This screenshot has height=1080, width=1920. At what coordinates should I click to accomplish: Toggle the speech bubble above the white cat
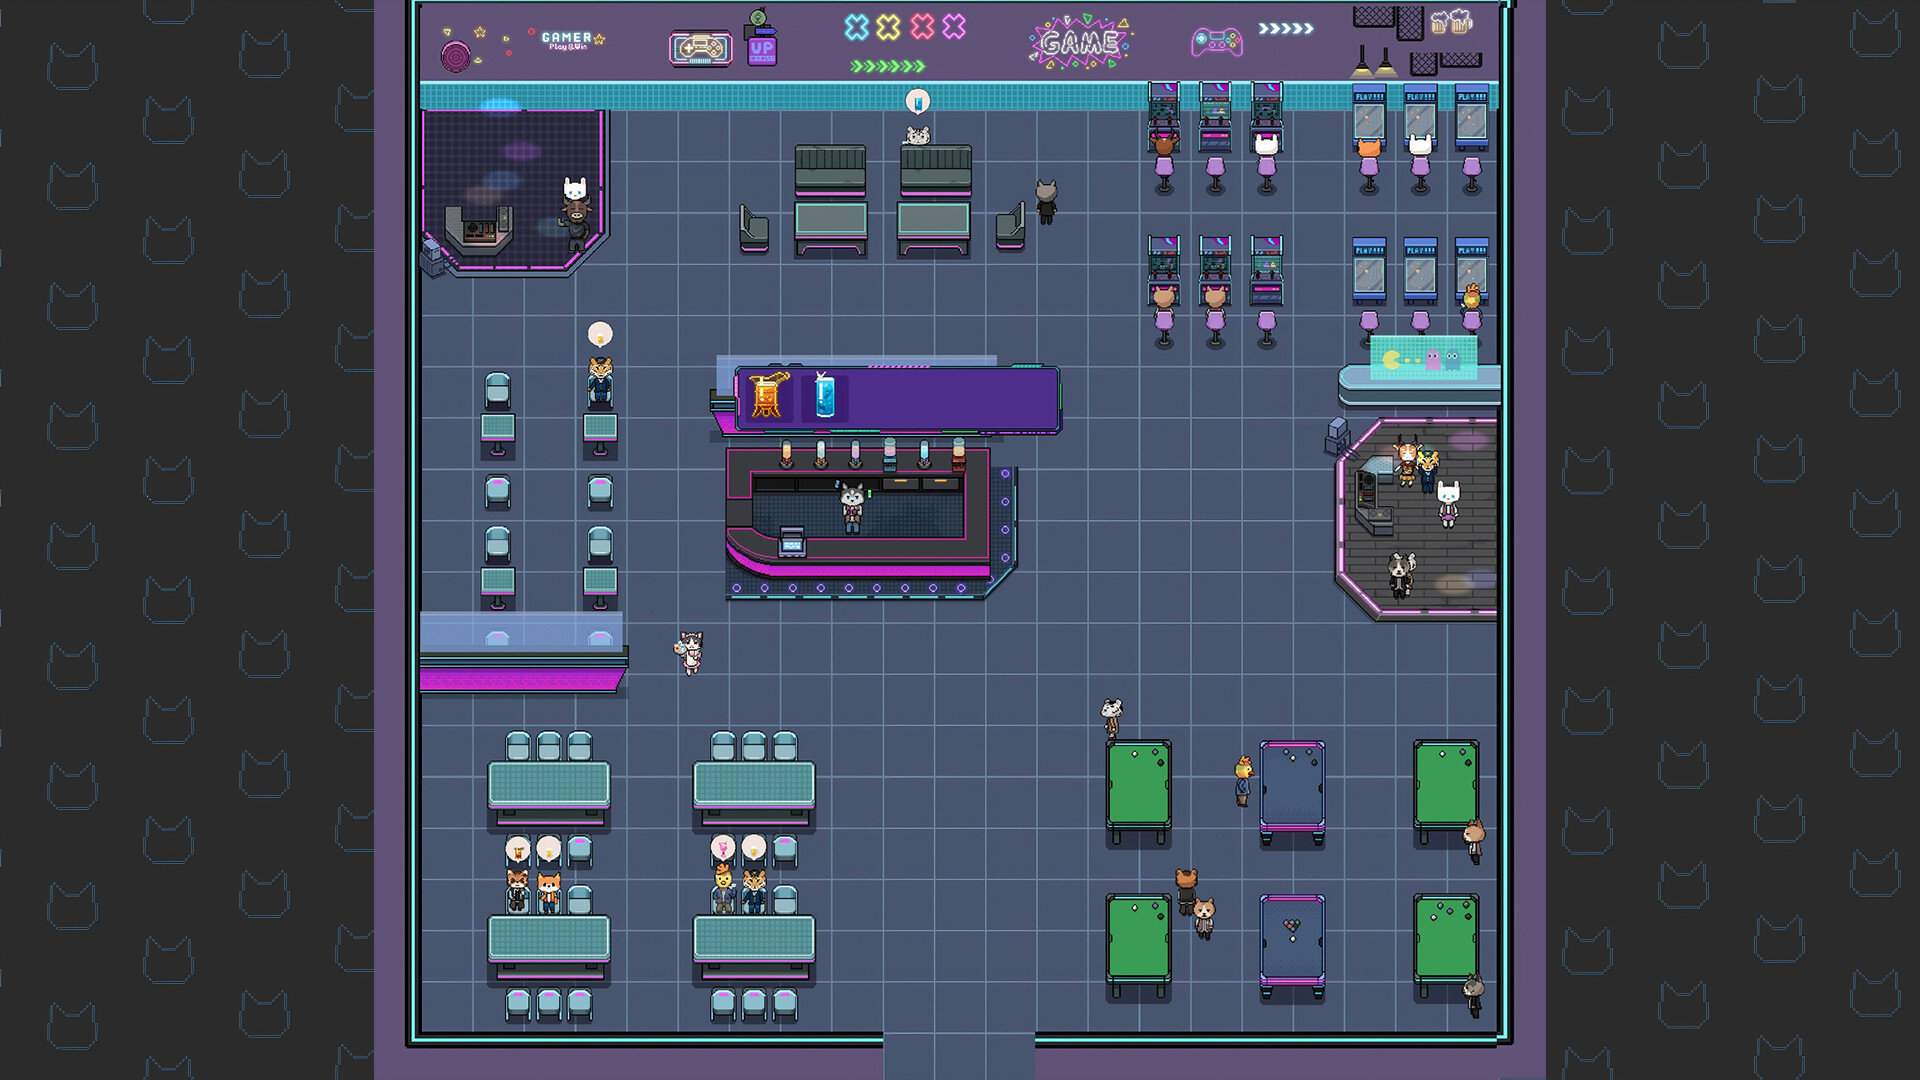tap(919, 100)
